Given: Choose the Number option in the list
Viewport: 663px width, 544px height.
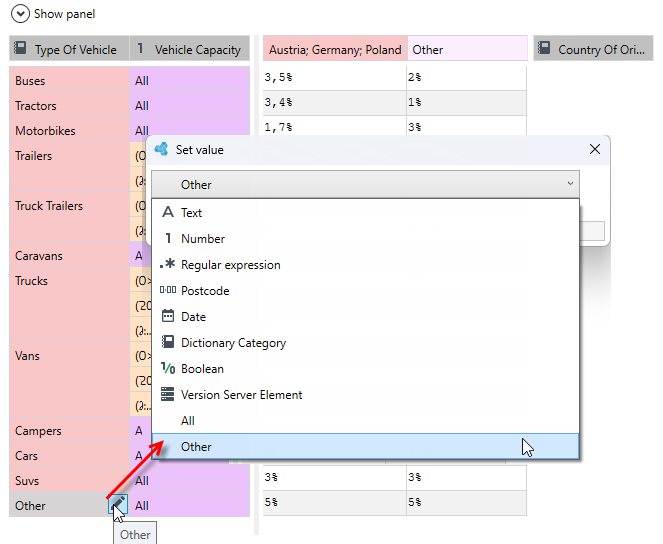Looking at the screenshot, I should (x=365, y=239).
